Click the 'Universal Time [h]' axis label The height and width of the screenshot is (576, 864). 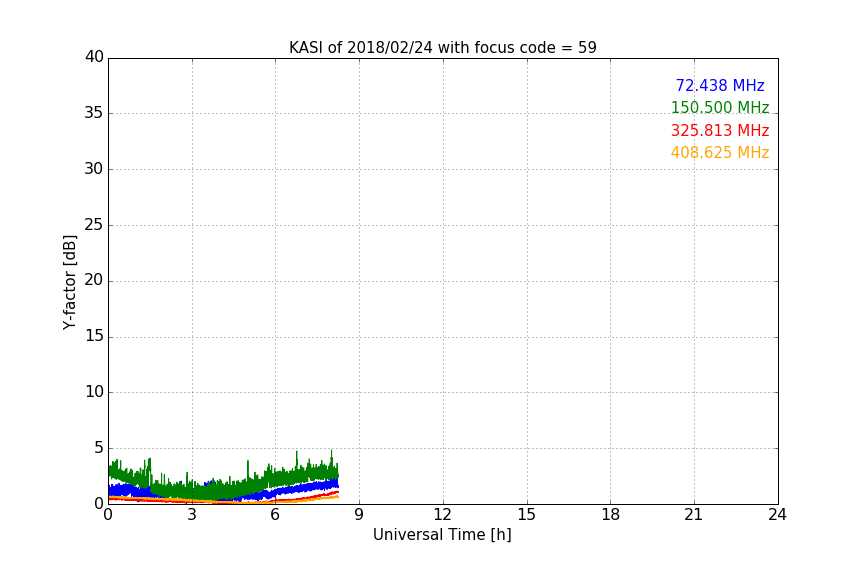point(442,535)
